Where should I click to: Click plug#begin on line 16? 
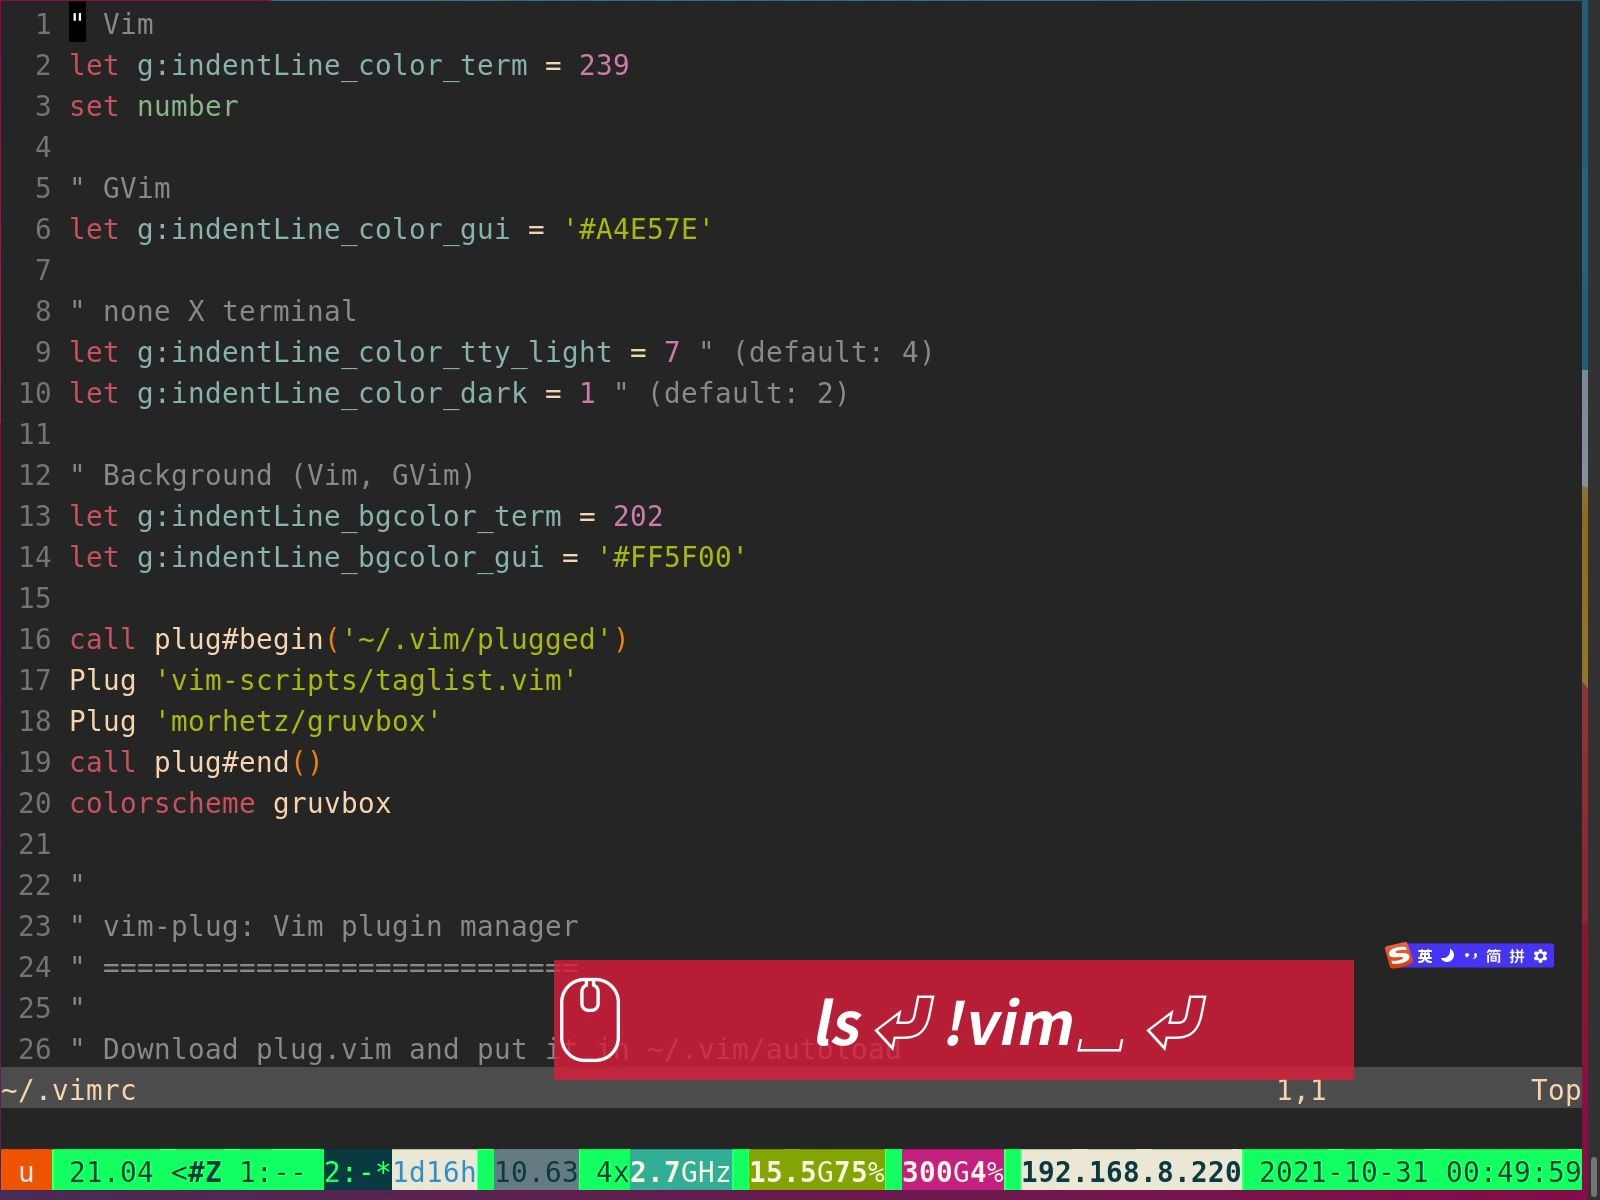point(239,639)
